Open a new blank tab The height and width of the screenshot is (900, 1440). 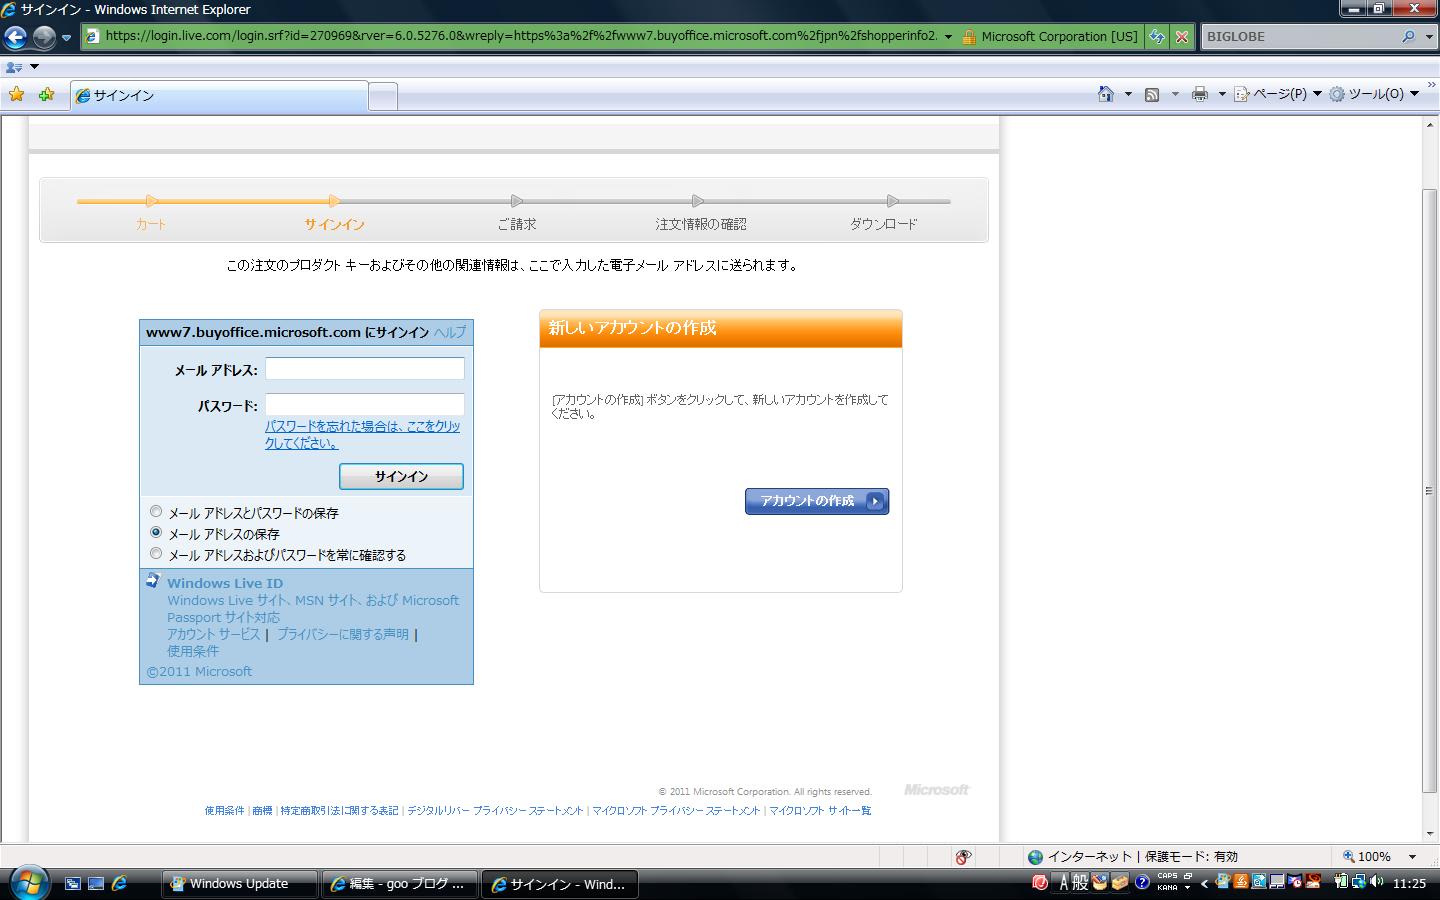[x=383, y=97]
